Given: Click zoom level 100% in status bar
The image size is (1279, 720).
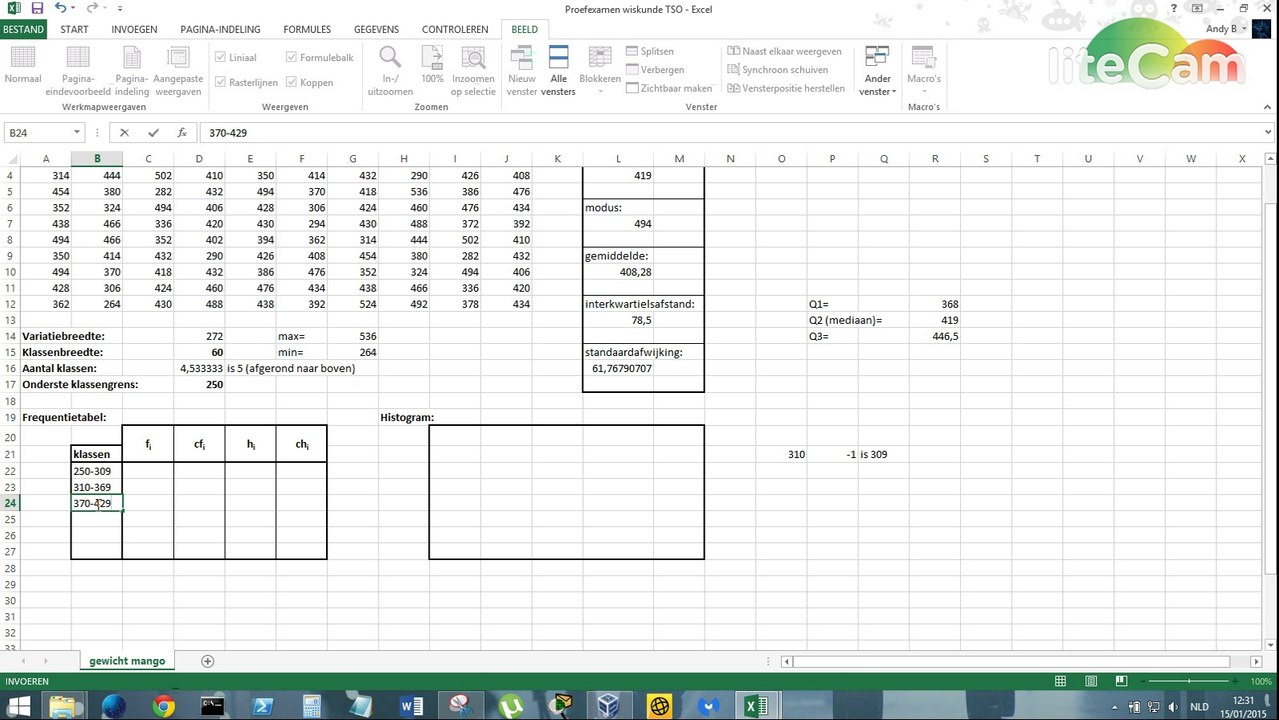Looking at the screenshot, I should [x=1260, y=681].
